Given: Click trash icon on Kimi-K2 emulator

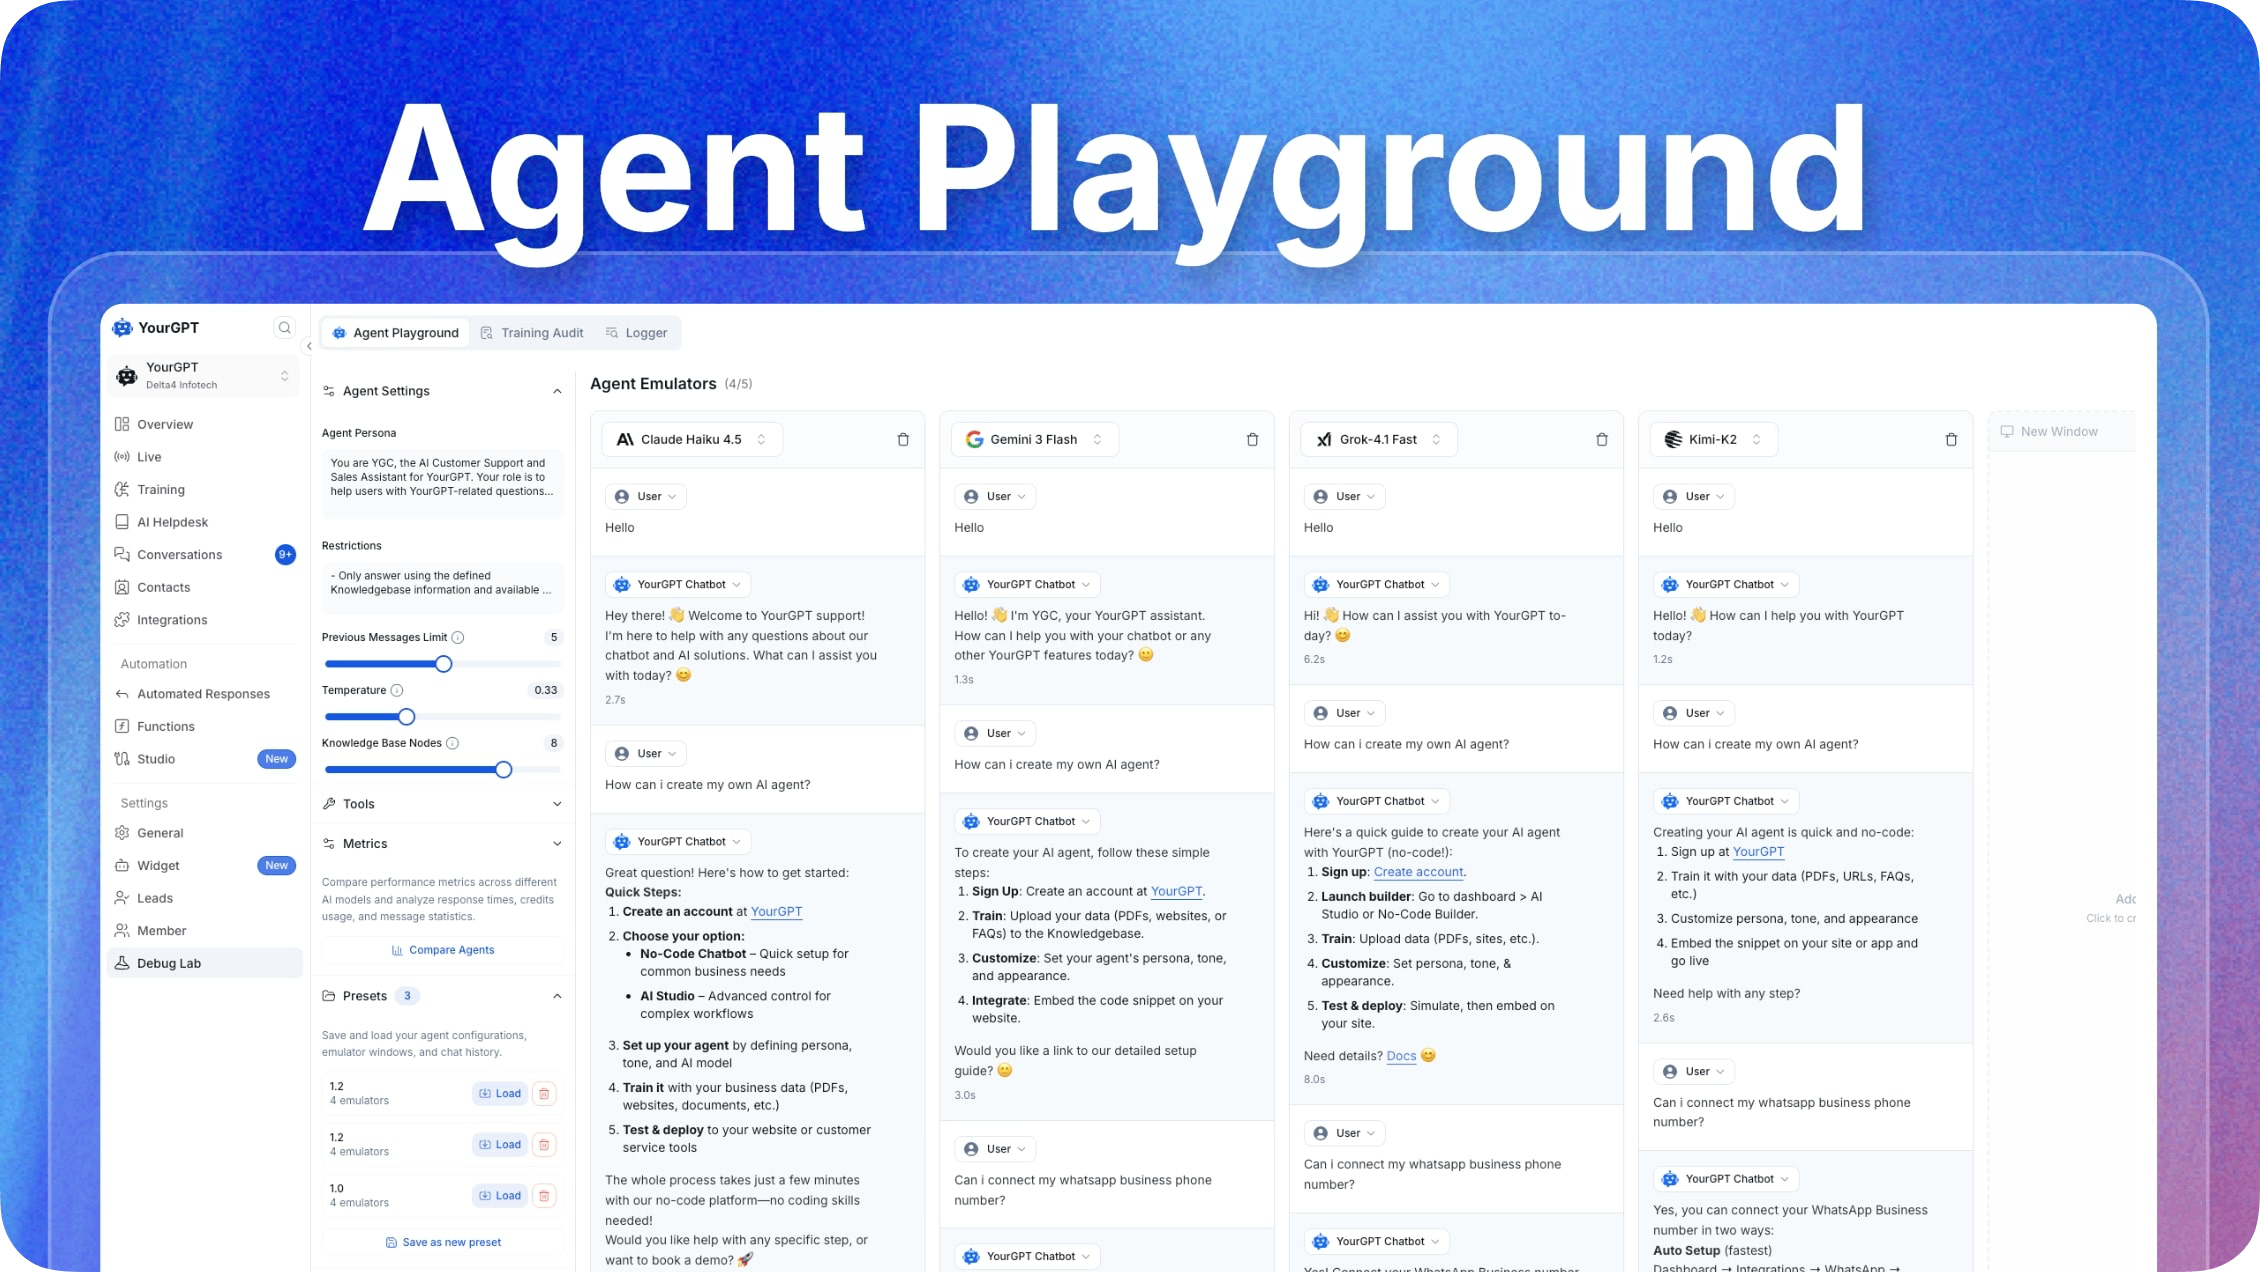Looking at the screenshot, I should pyautogui.click(x=1951, y=440).
